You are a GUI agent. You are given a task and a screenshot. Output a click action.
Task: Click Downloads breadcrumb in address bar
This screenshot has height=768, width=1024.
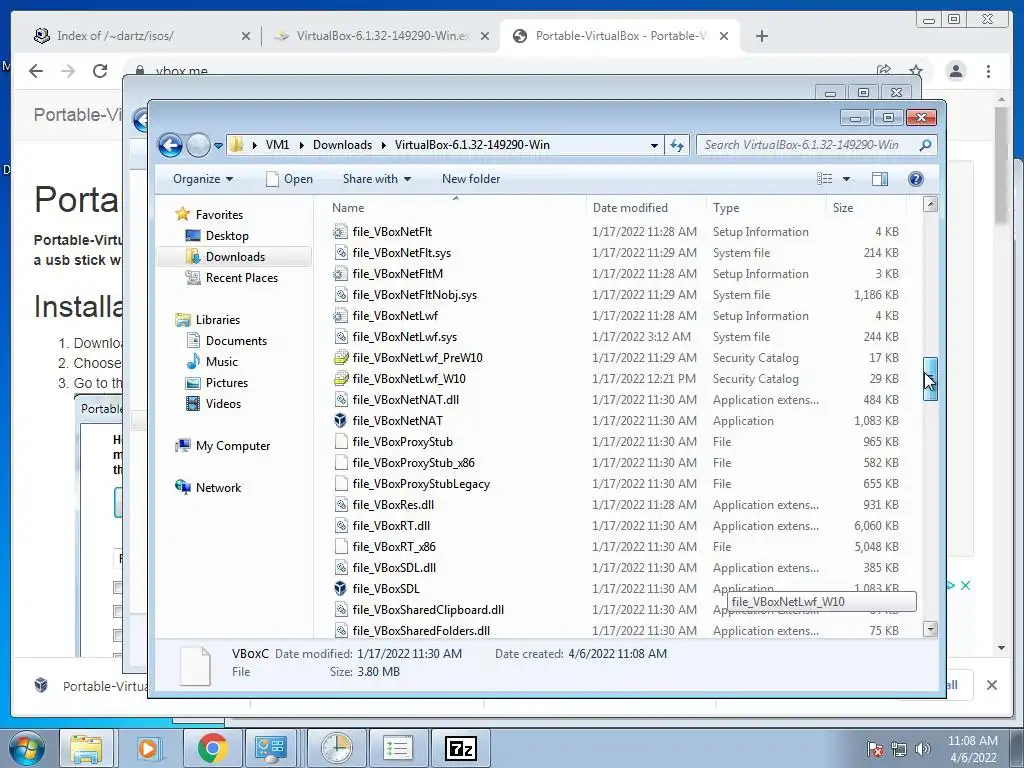[x=342, y=145]
